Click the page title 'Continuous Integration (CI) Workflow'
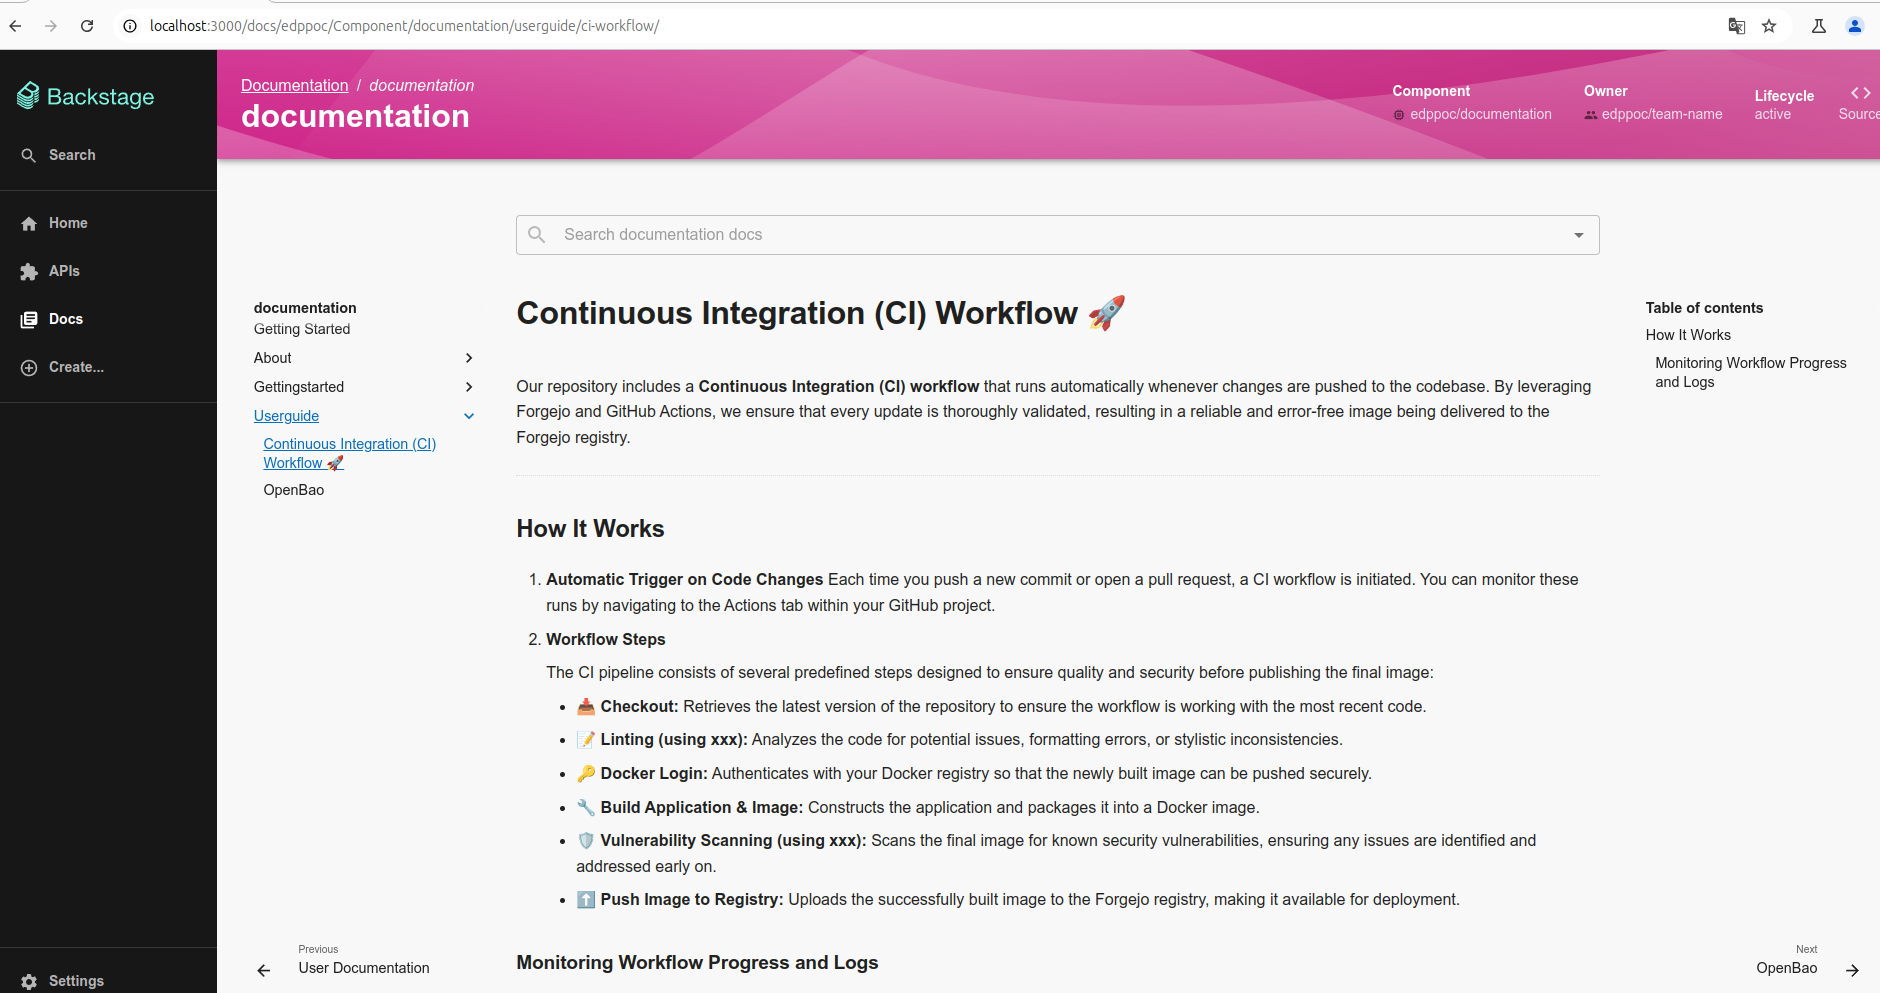 point(797,313)
